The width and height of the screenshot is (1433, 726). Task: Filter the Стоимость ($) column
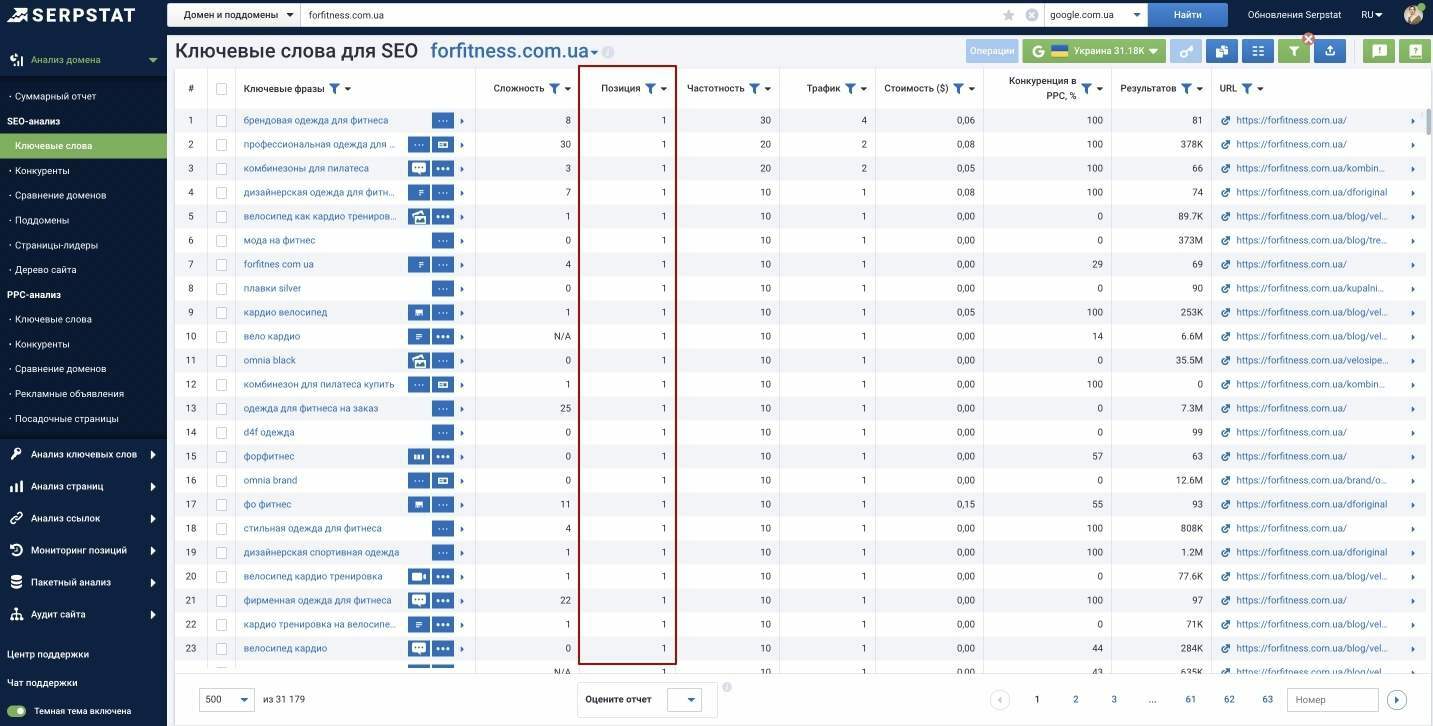coord(958,88)
